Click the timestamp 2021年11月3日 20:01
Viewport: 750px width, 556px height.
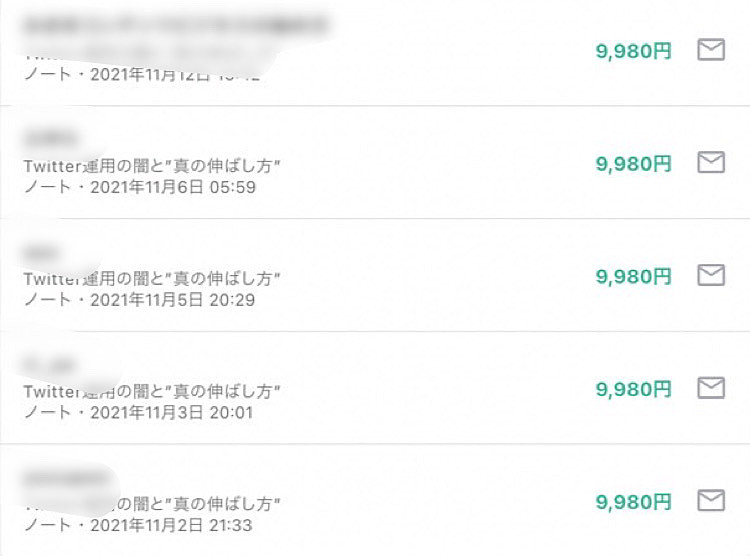171,412
